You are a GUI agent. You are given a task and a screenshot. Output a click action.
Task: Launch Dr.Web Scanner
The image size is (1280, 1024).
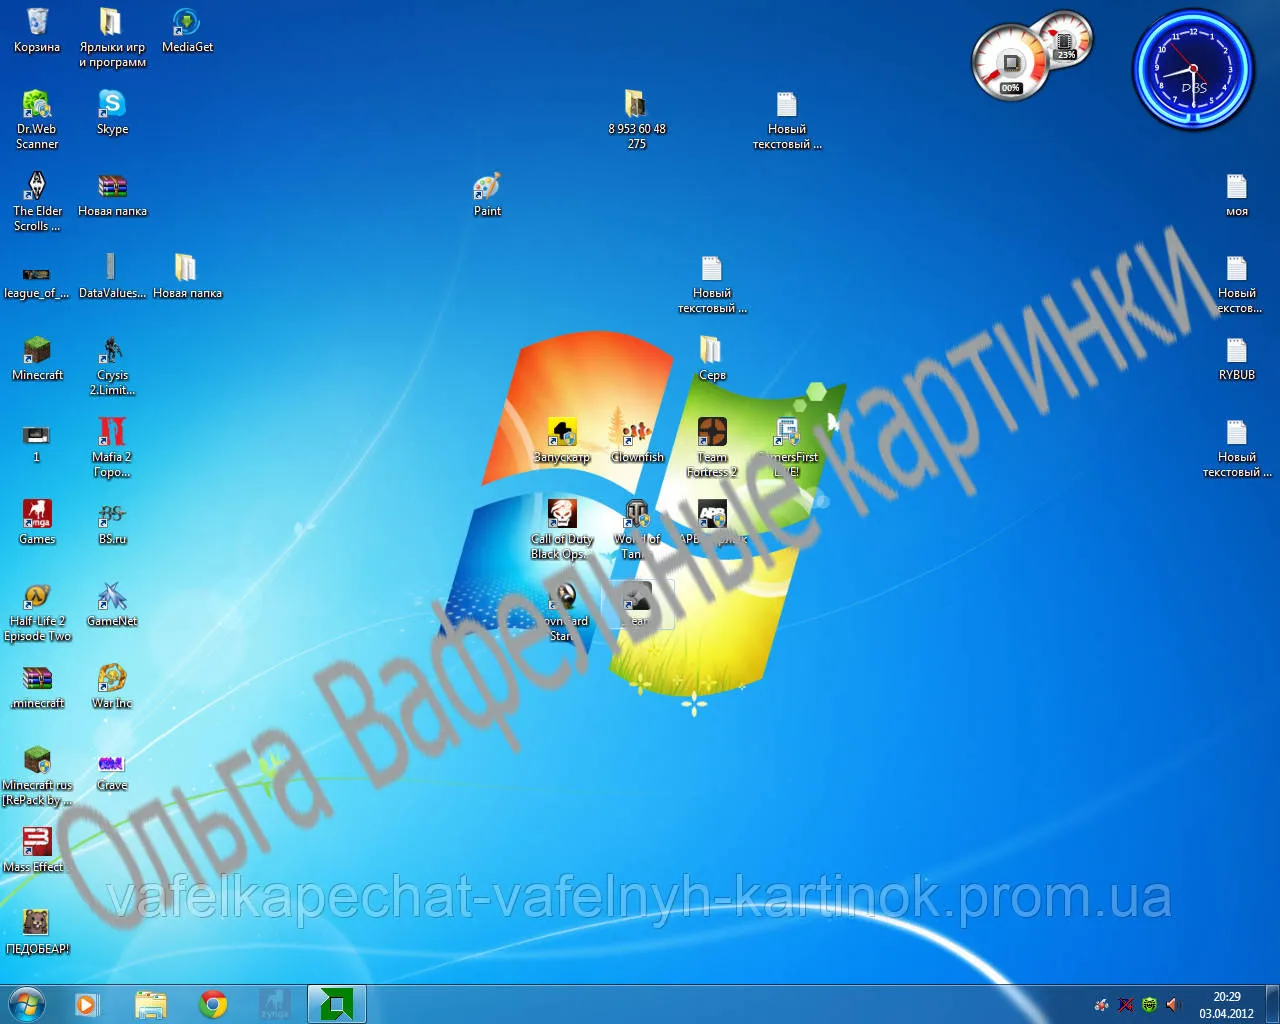(37, 120)
